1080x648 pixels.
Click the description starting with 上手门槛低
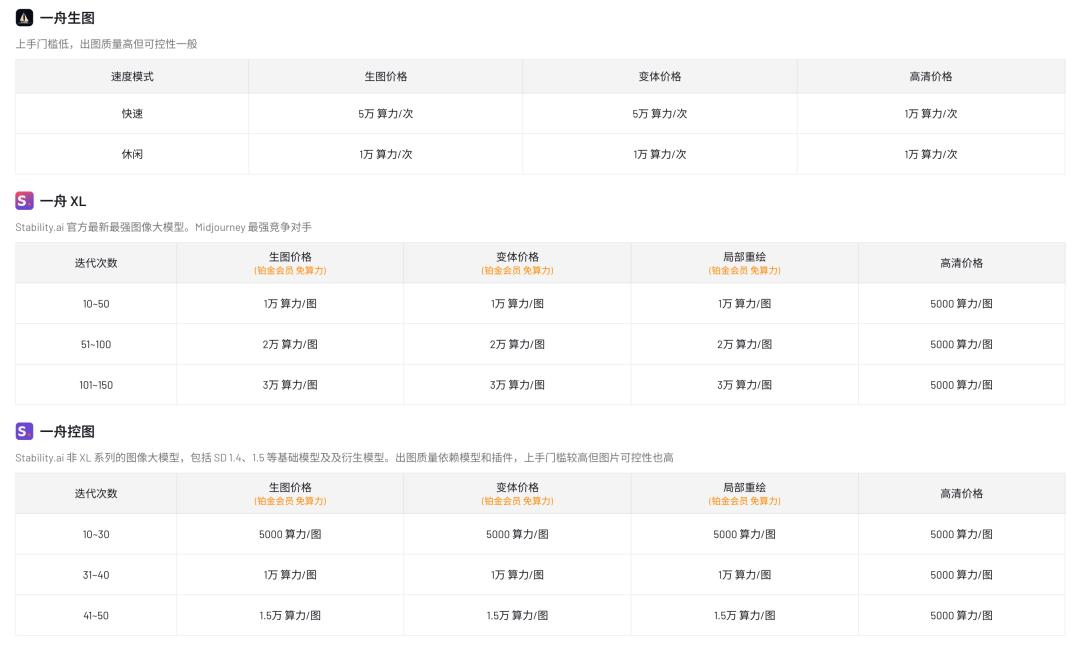pos(106,44)
